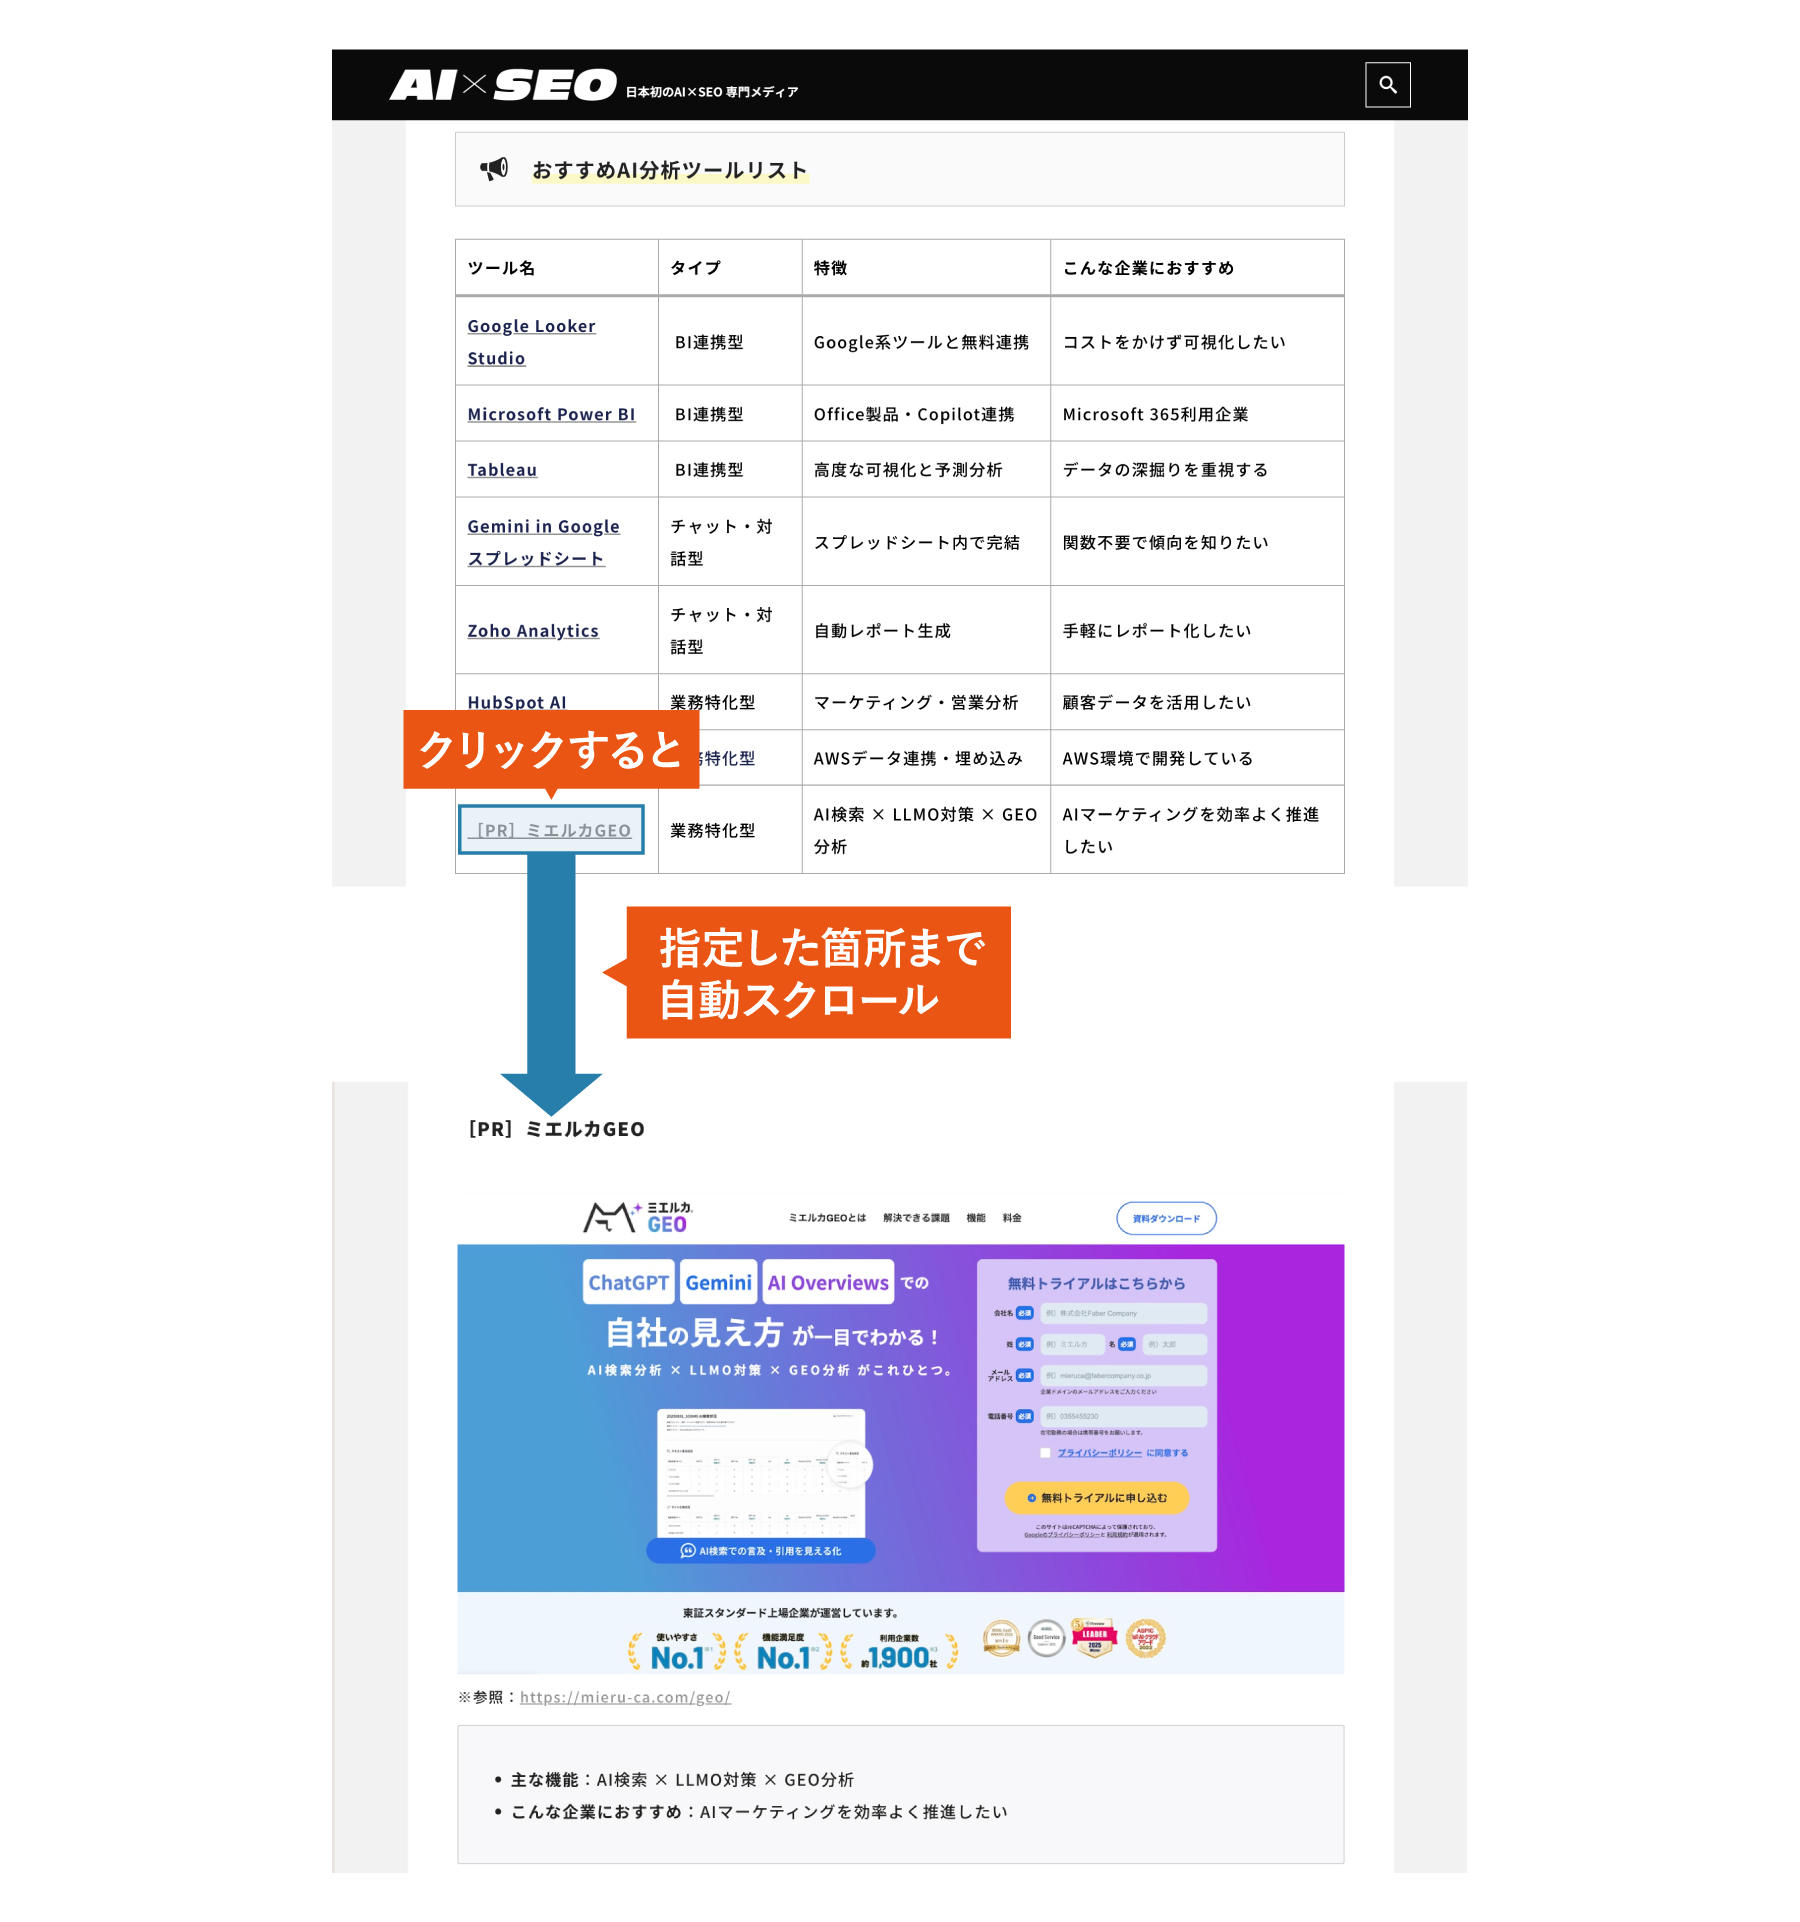
Task: Click the gold BOXIL SaaS award badge
Action: click(1001, 1638)
